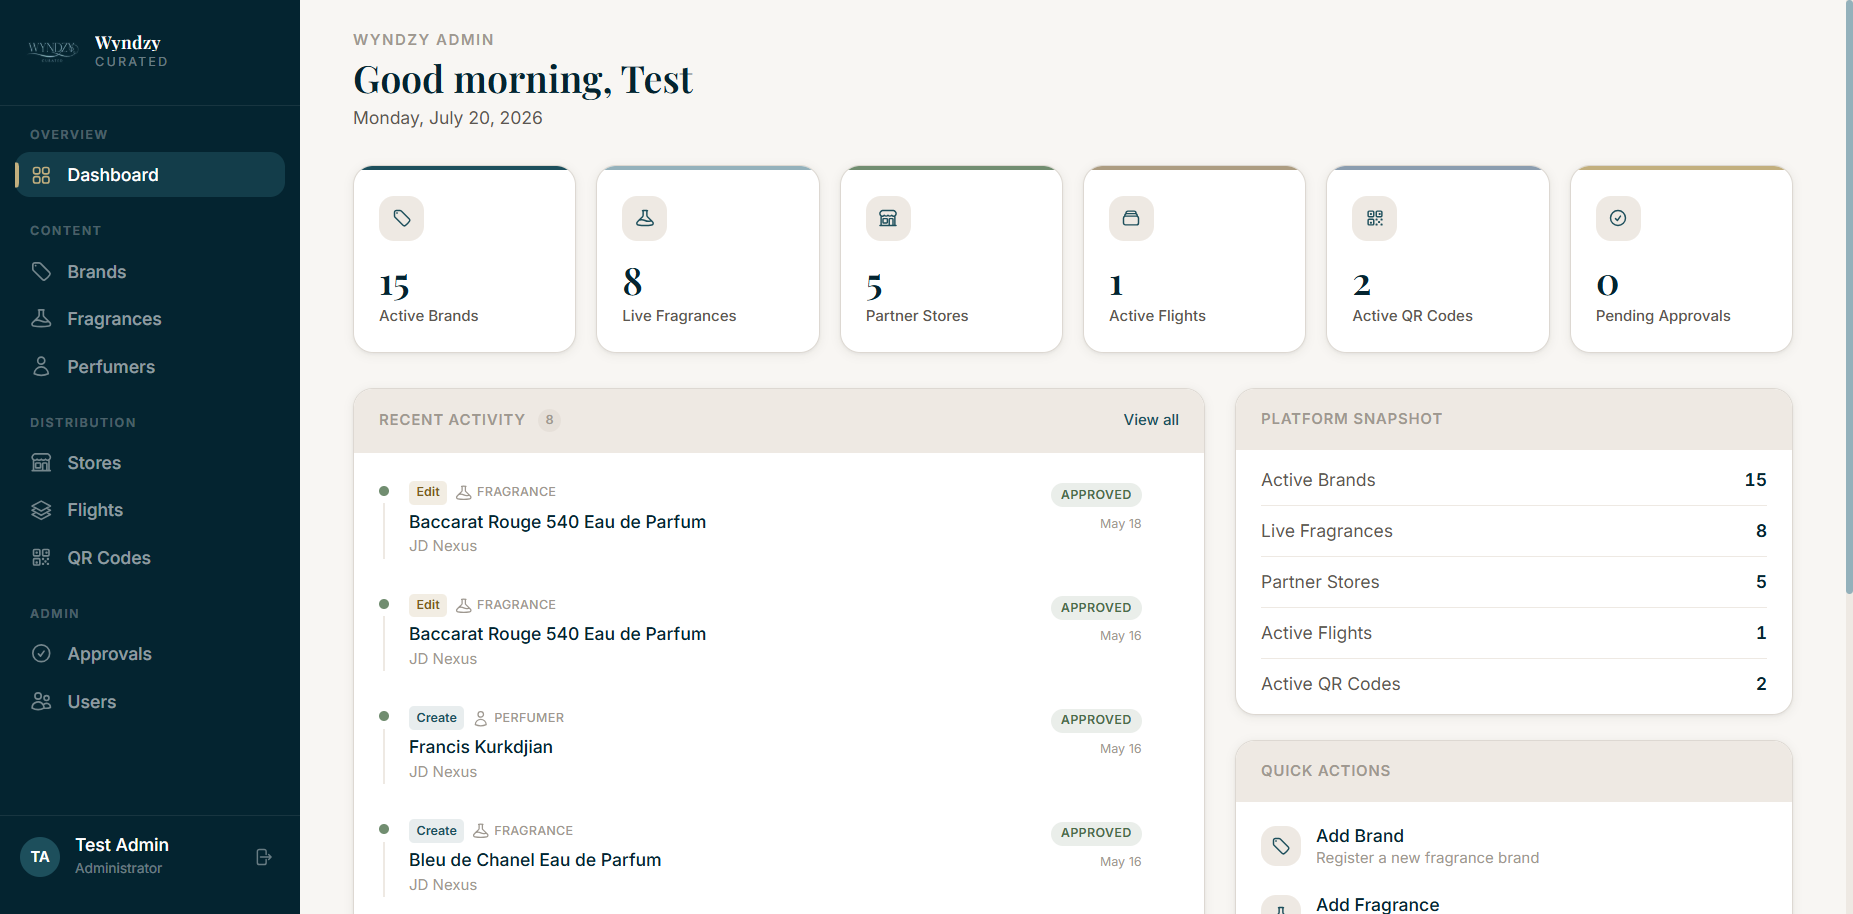Open the QR Codes menu item
Screen dimensions: 1853x914
150,558
